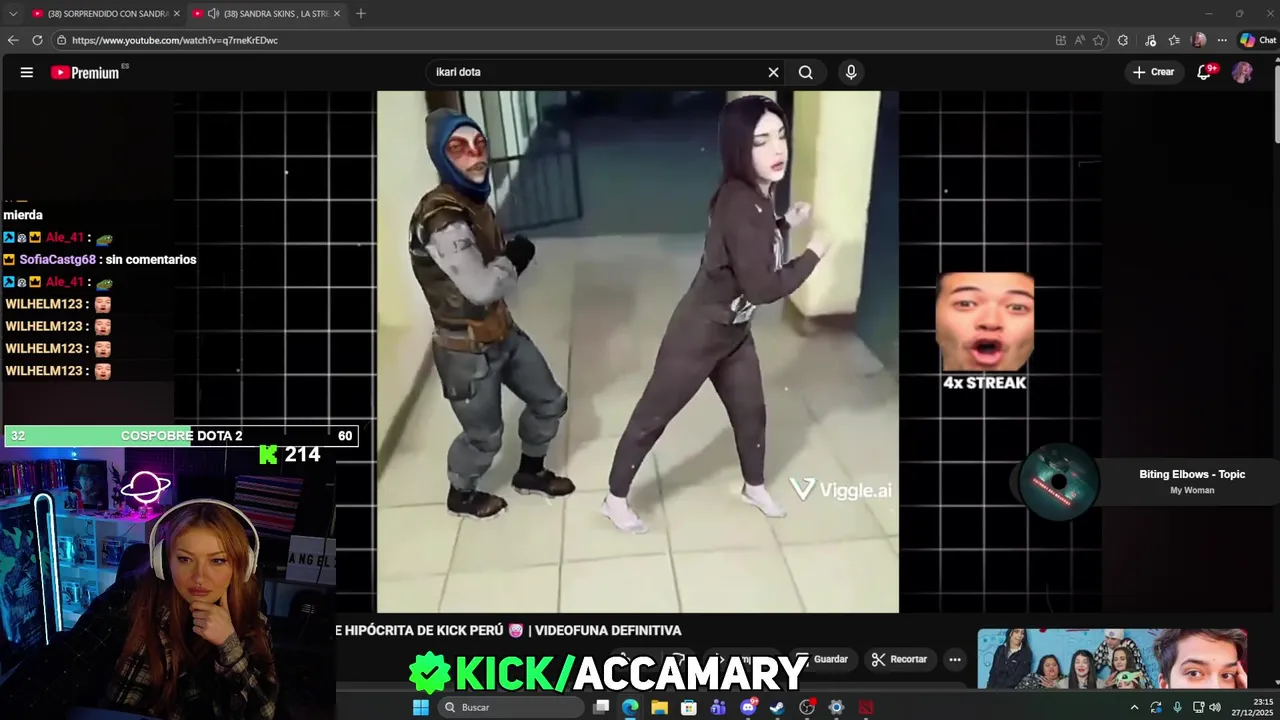Start voice search with microphone icon
The image size is (1280, 720).
click(x=851, y=72)
